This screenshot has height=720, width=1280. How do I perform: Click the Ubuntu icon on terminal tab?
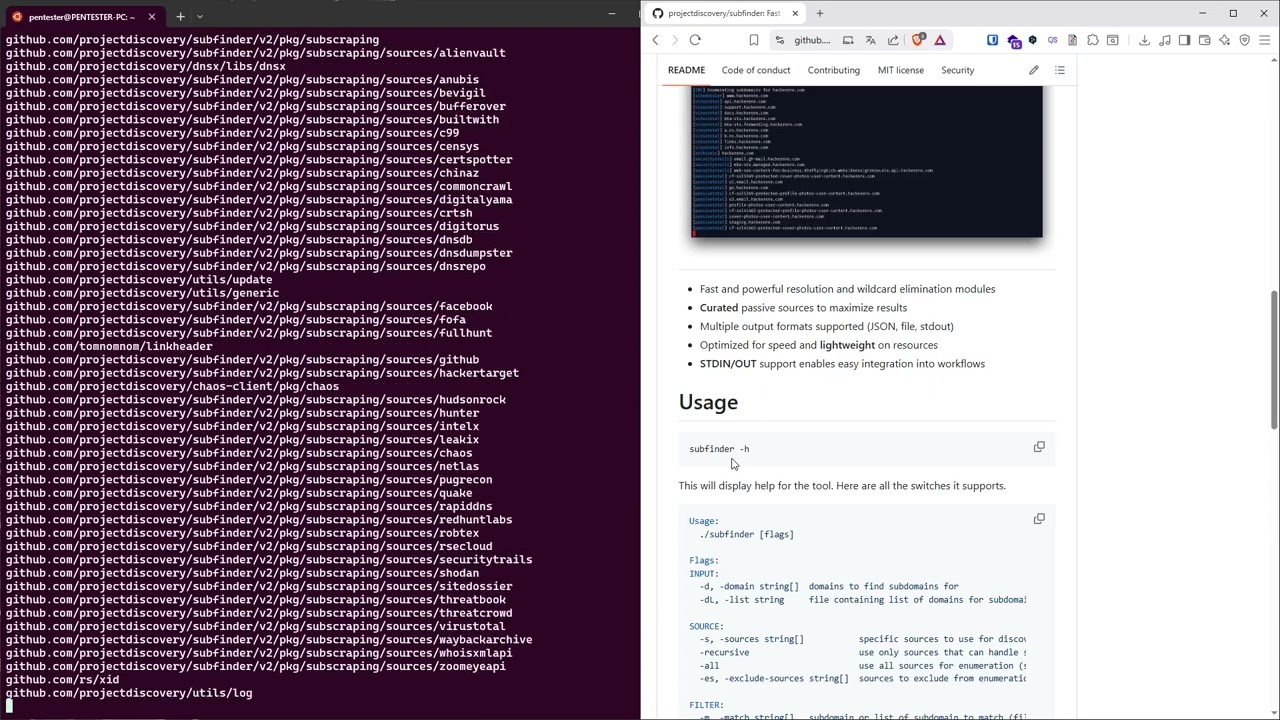pyautogui.click(x=17, y=16)
